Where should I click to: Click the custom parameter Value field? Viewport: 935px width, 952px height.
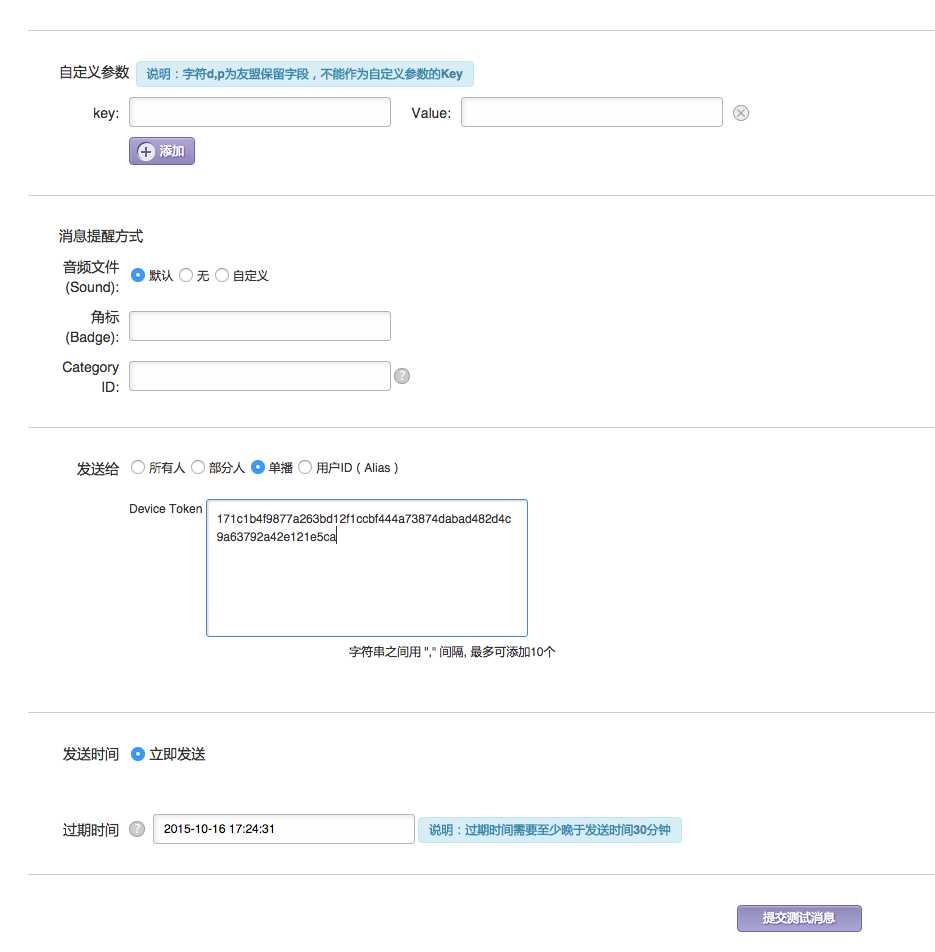[591, 112]
